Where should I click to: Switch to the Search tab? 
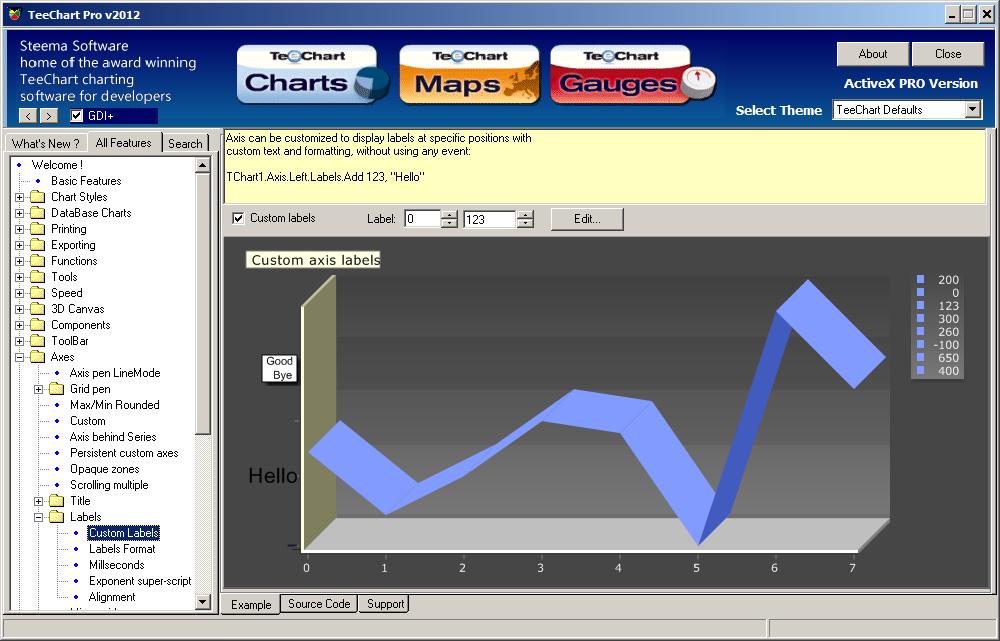click(x=185, y=144)
